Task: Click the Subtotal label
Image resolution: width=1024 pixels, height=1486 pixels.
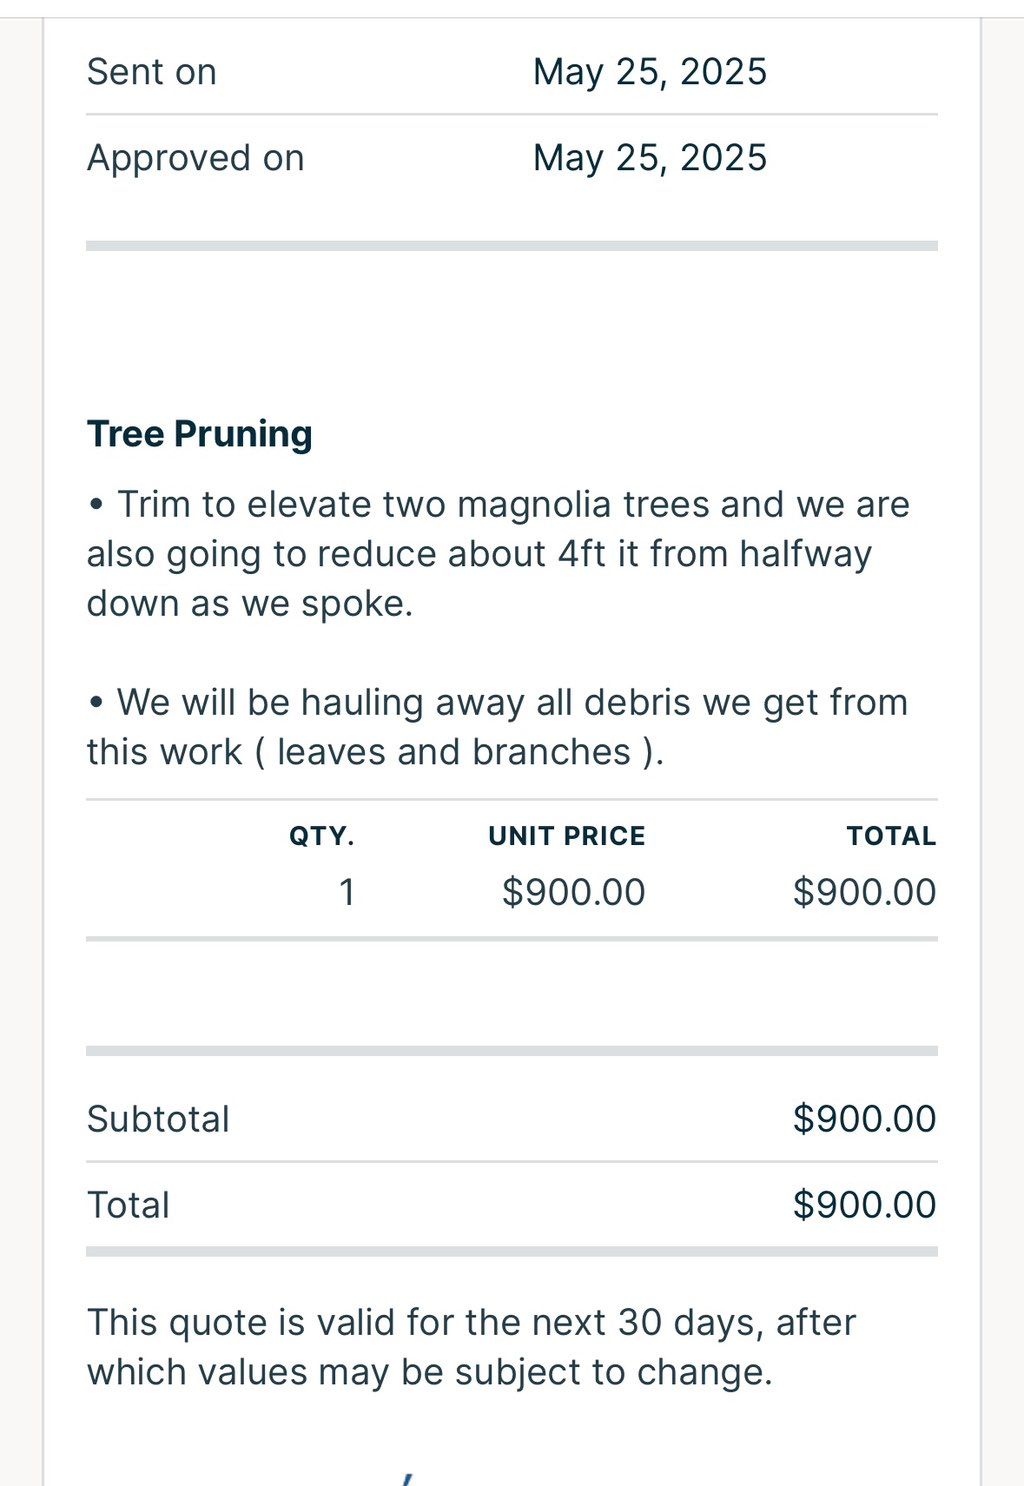Action: click(158, 1119)
